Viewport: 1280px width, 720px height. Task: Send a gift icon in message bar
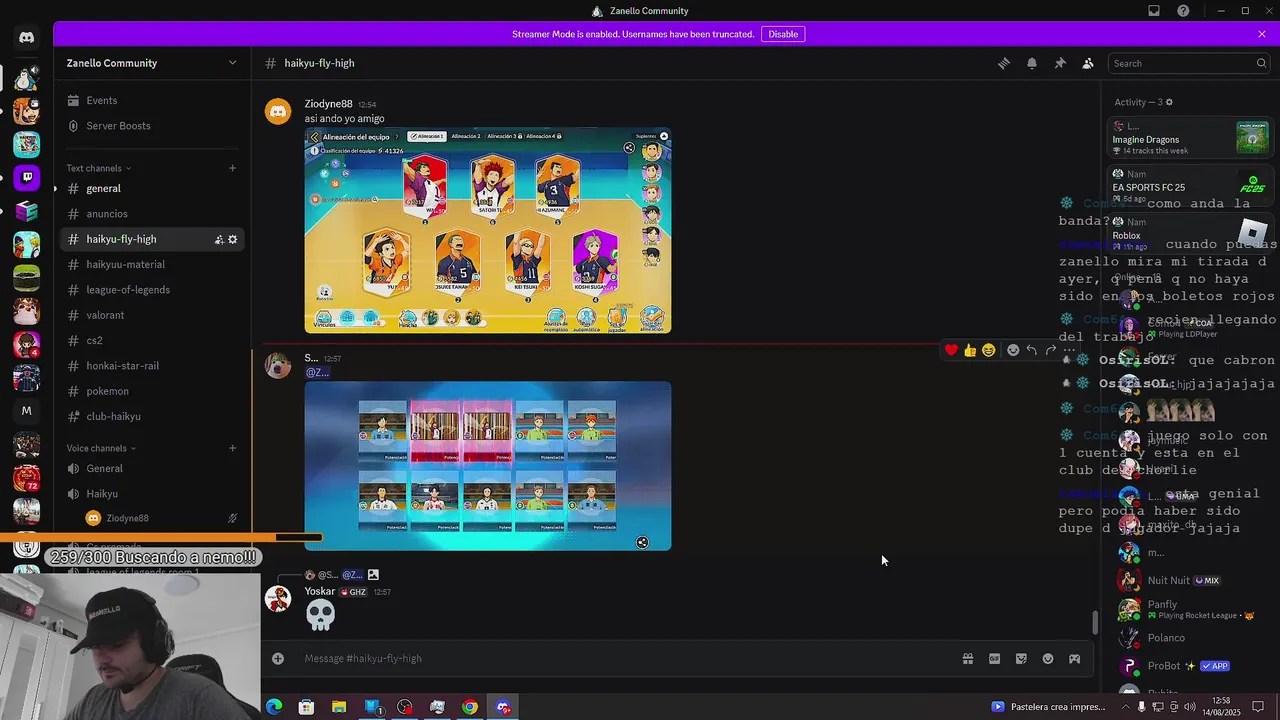(968, 659)
